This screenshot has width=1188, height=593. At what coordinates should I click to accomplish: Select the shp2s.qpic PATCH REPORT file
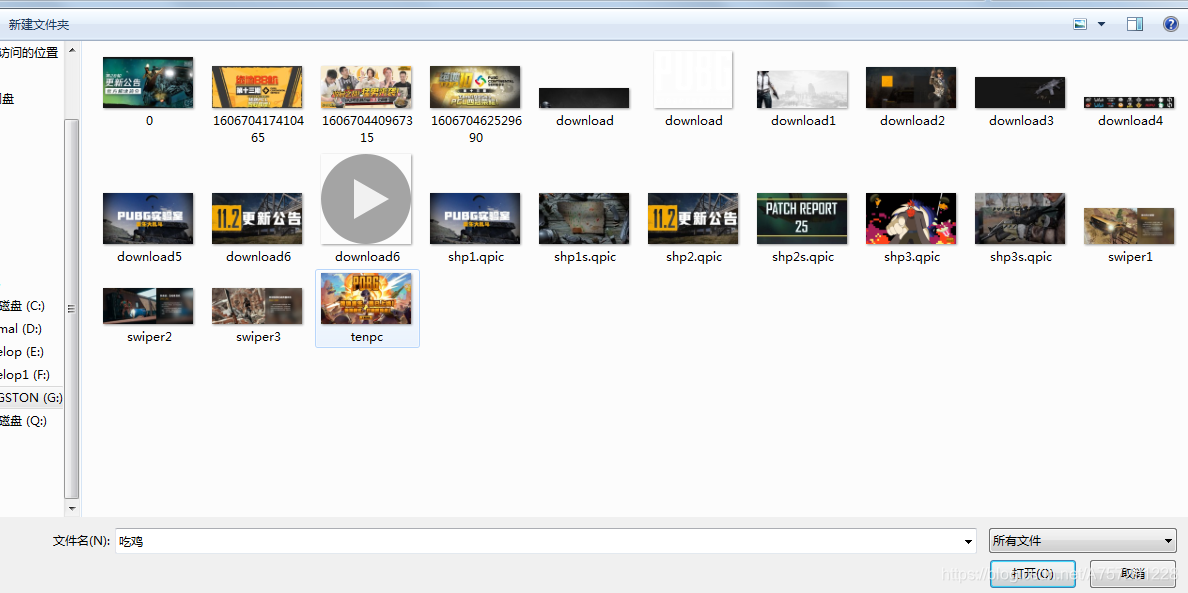[x=802, y=227]
